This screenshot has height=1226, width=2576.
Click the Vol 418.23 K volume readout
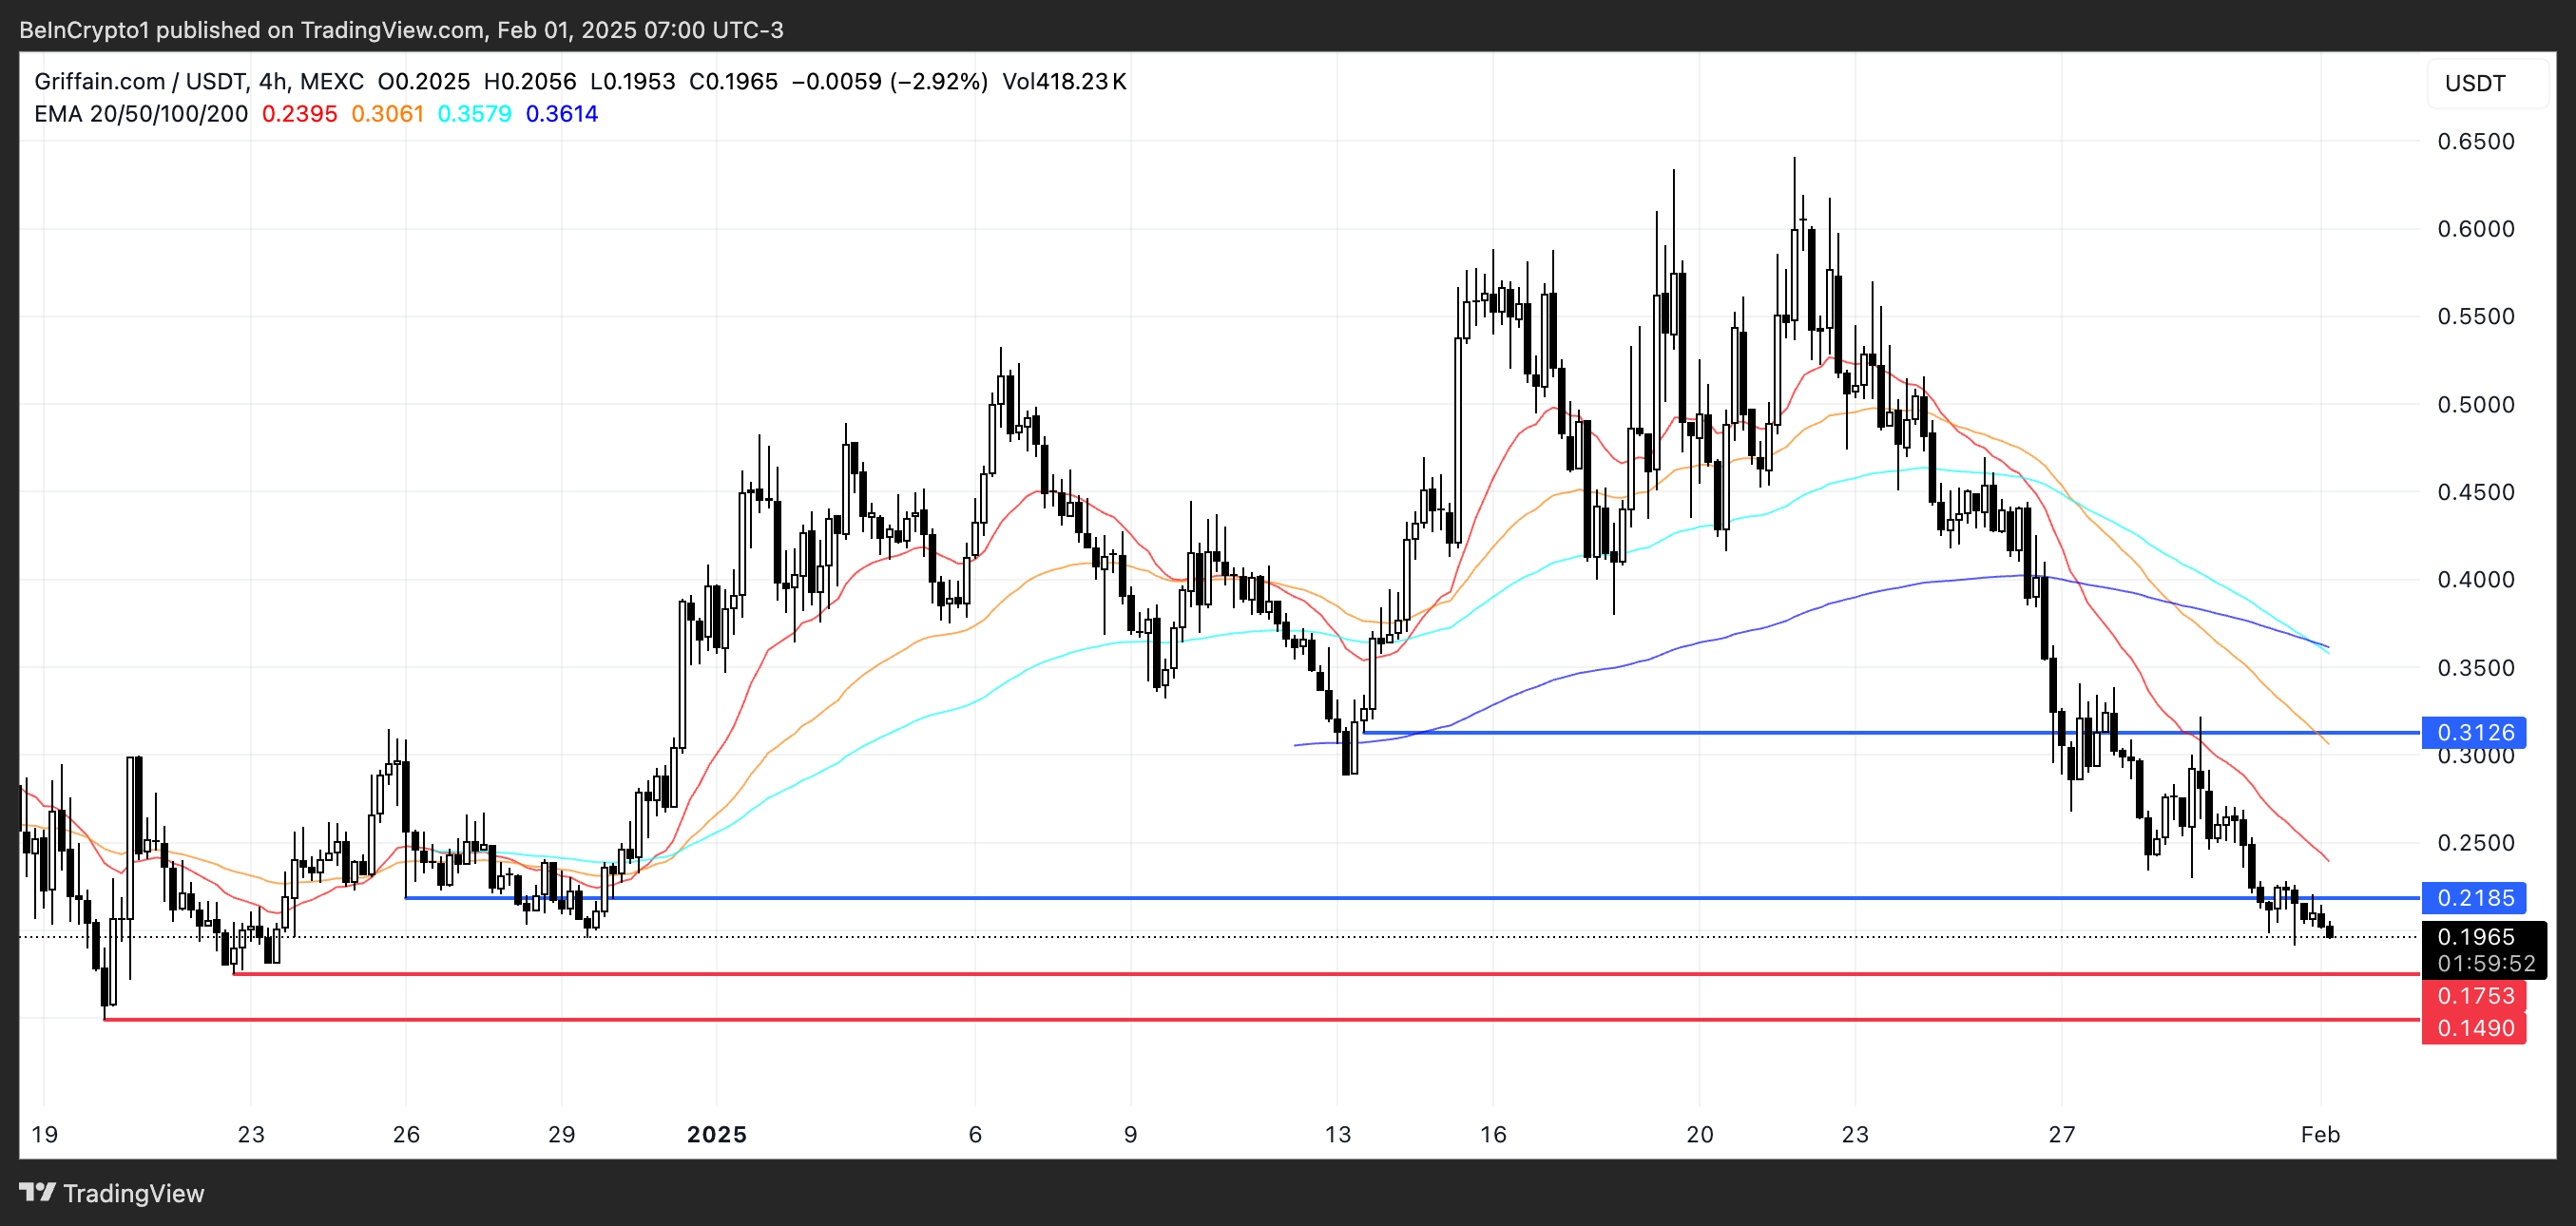tap(1064, 81)
